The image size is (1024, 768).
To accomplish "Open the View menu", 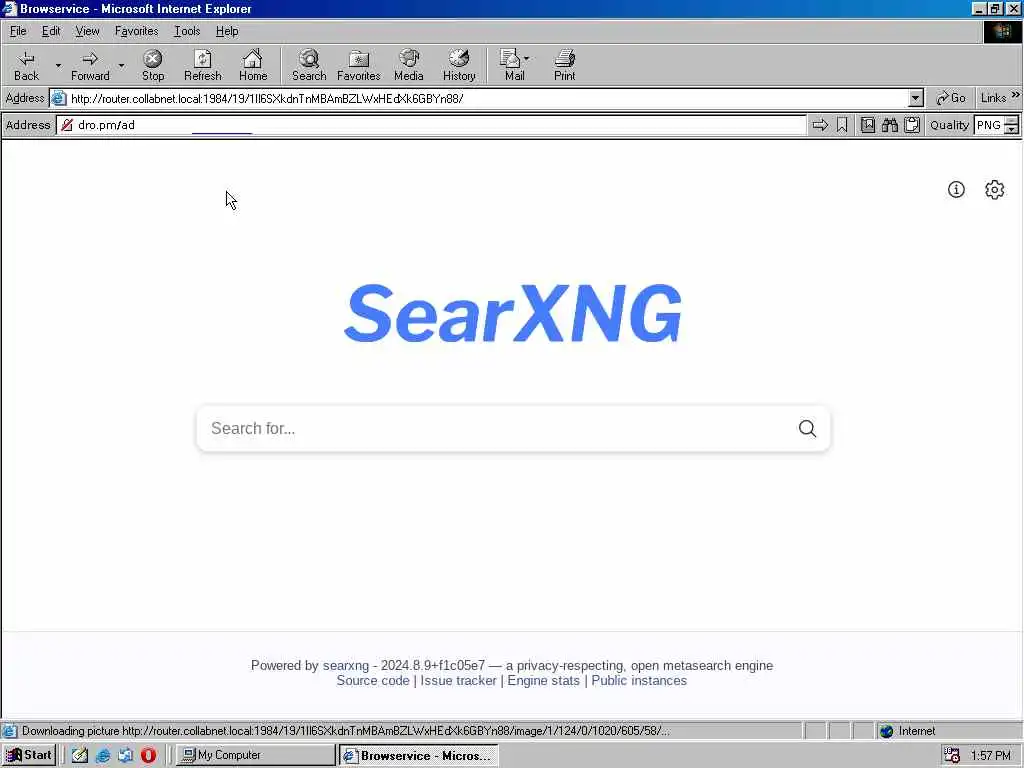I will click(x=88, y=31).
